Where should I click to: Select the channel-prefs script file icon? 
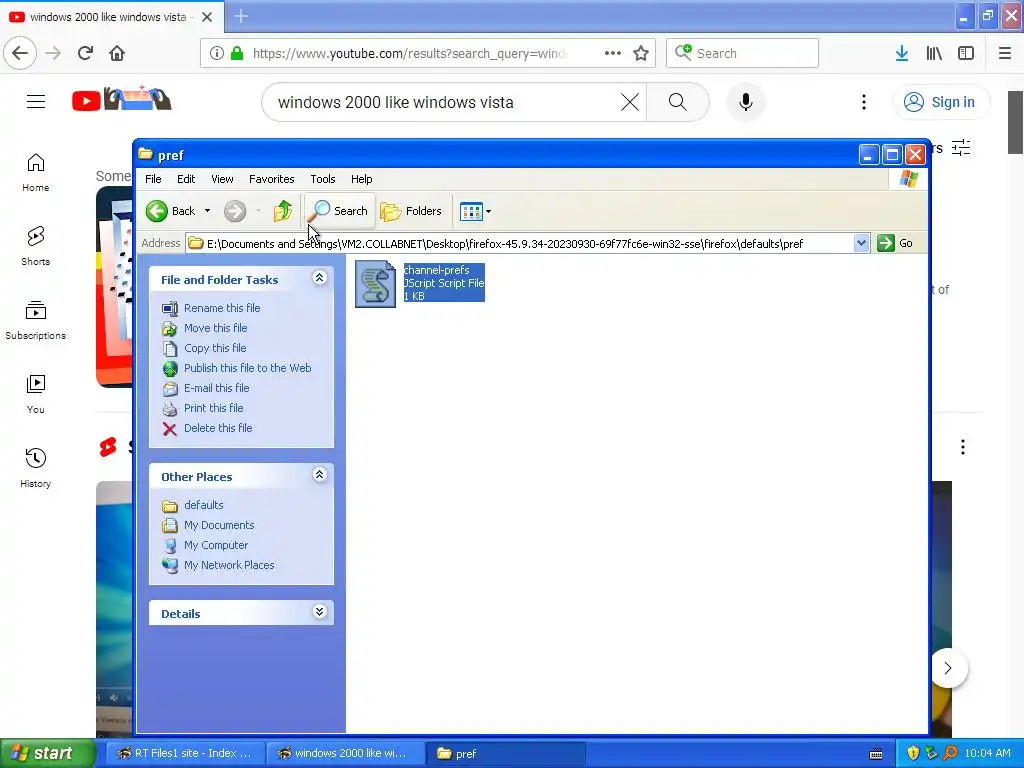point(376,283)
